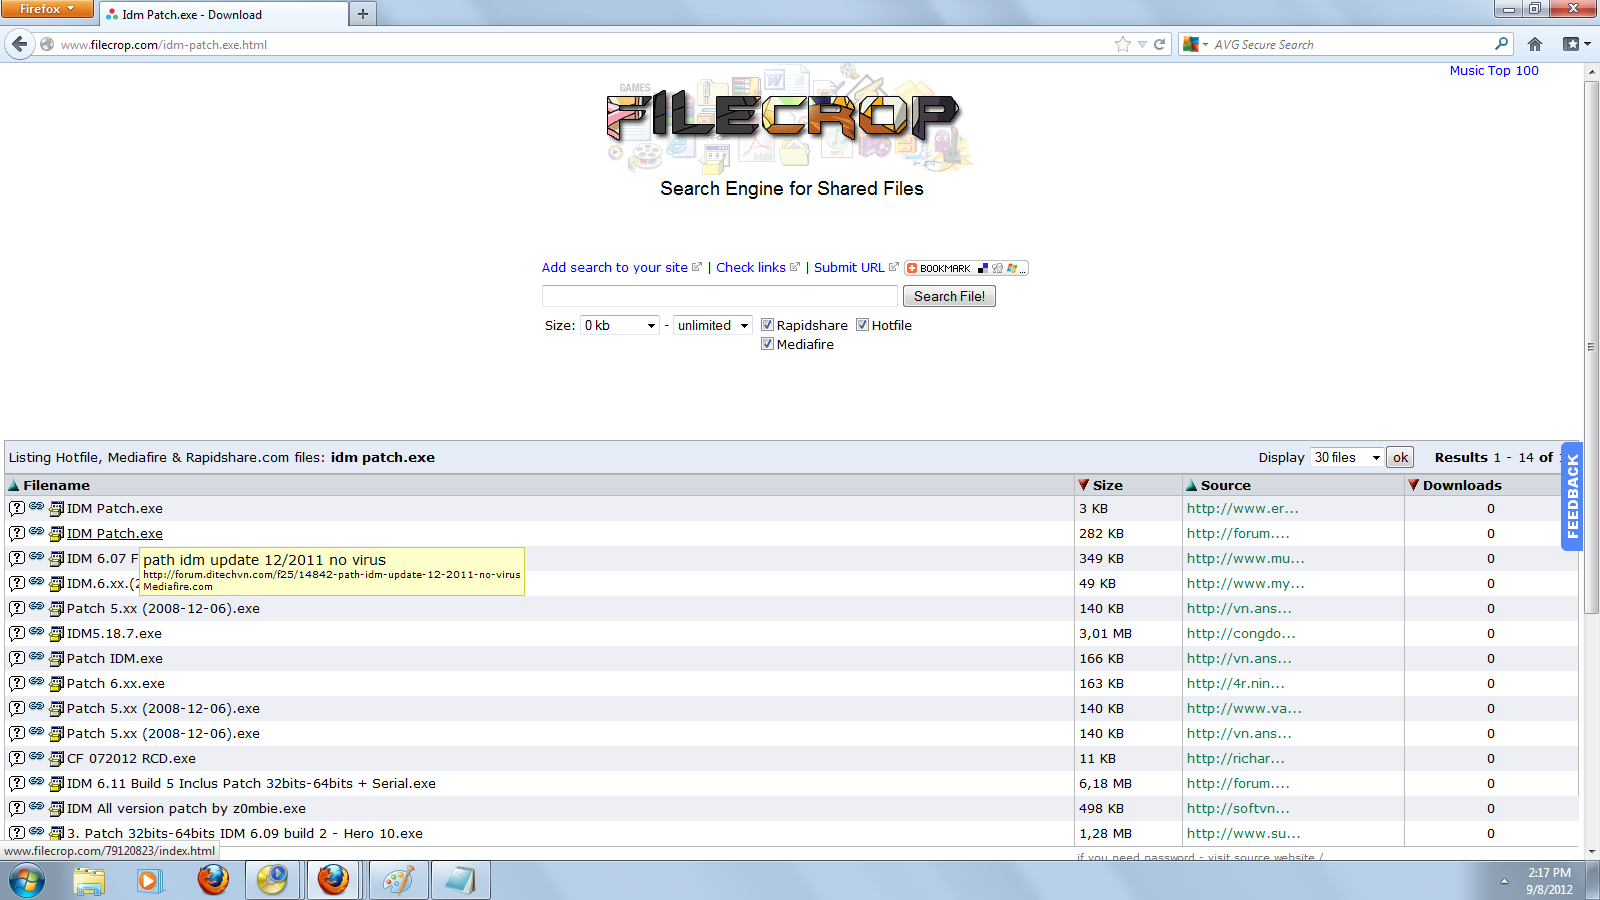Uncheck the Mediafire checkbox
The image size is (1600, 900).
767,344
